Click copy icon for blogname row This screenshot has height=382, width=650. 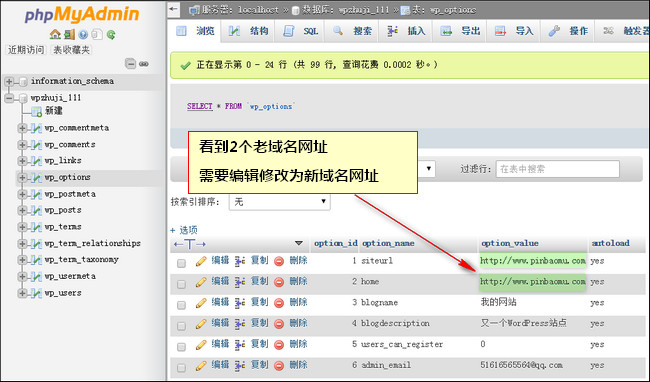pyautogui.click(x=240, y=303)
